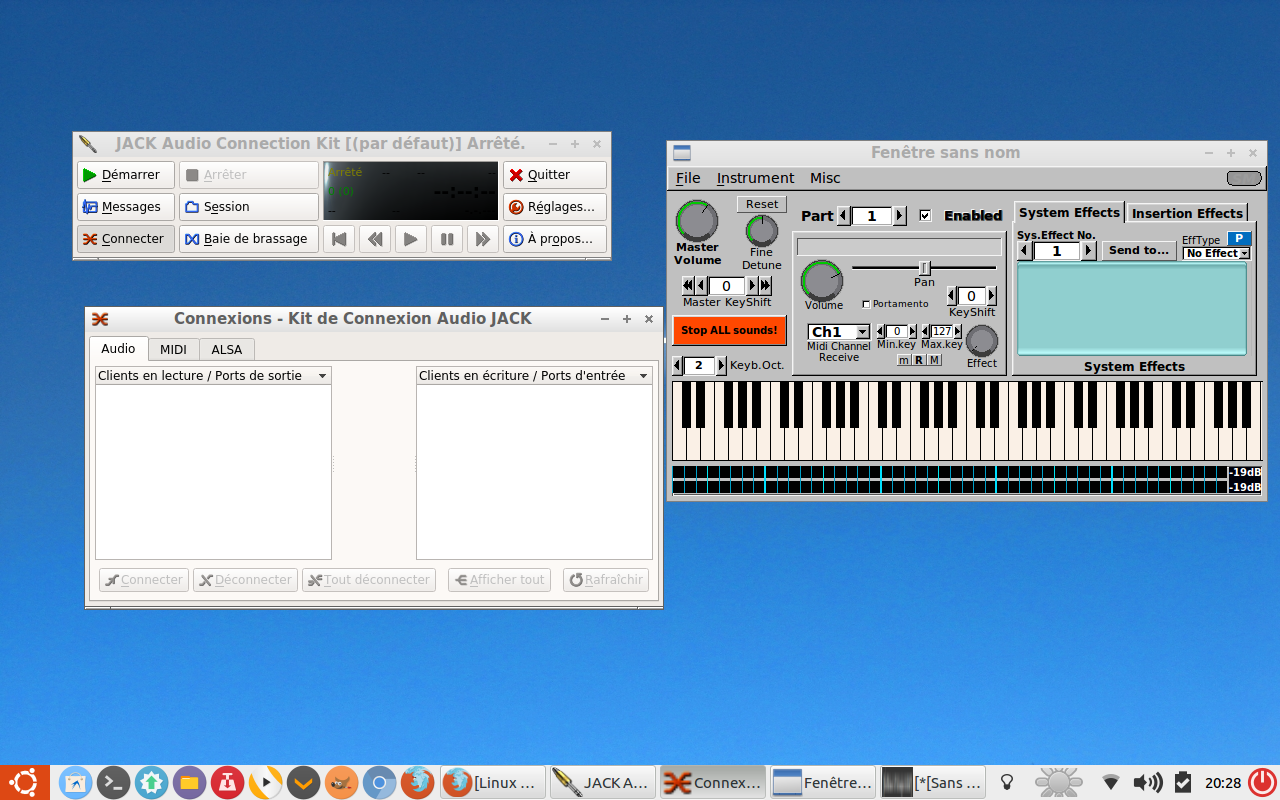Switch to the MIDI connections tab

tap(173, 349)
